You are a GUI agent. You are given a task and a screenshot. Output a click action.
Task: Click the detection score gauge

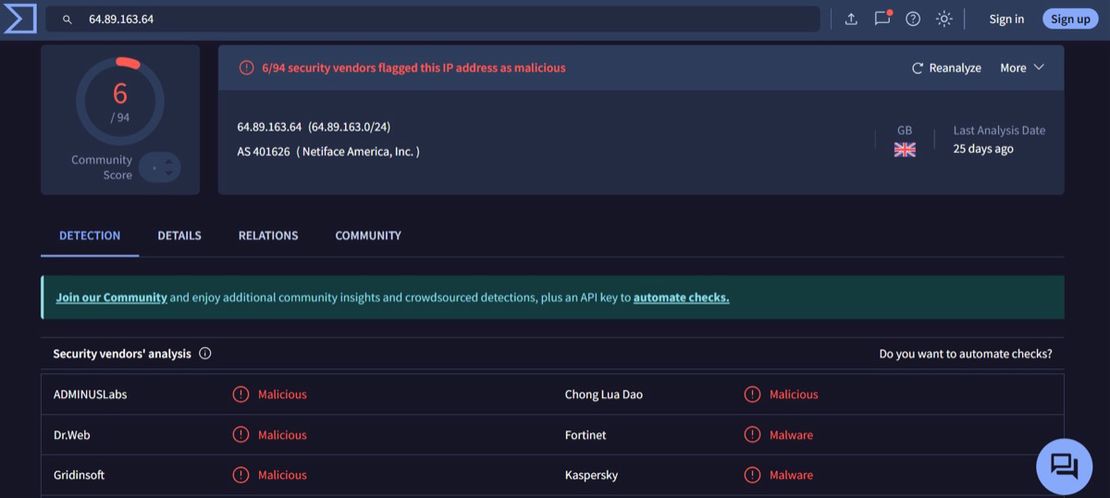click(120, 101)
